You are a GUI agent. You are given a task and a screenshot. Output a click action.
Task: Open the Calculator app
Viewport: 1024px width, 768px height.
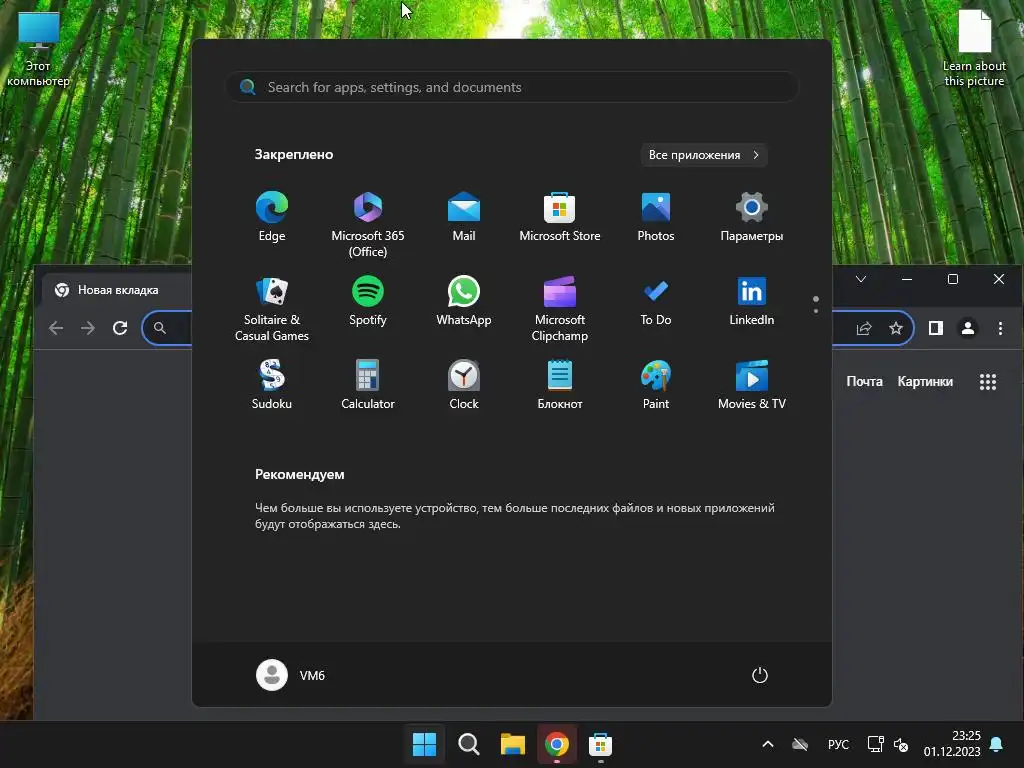click(368, 385)
